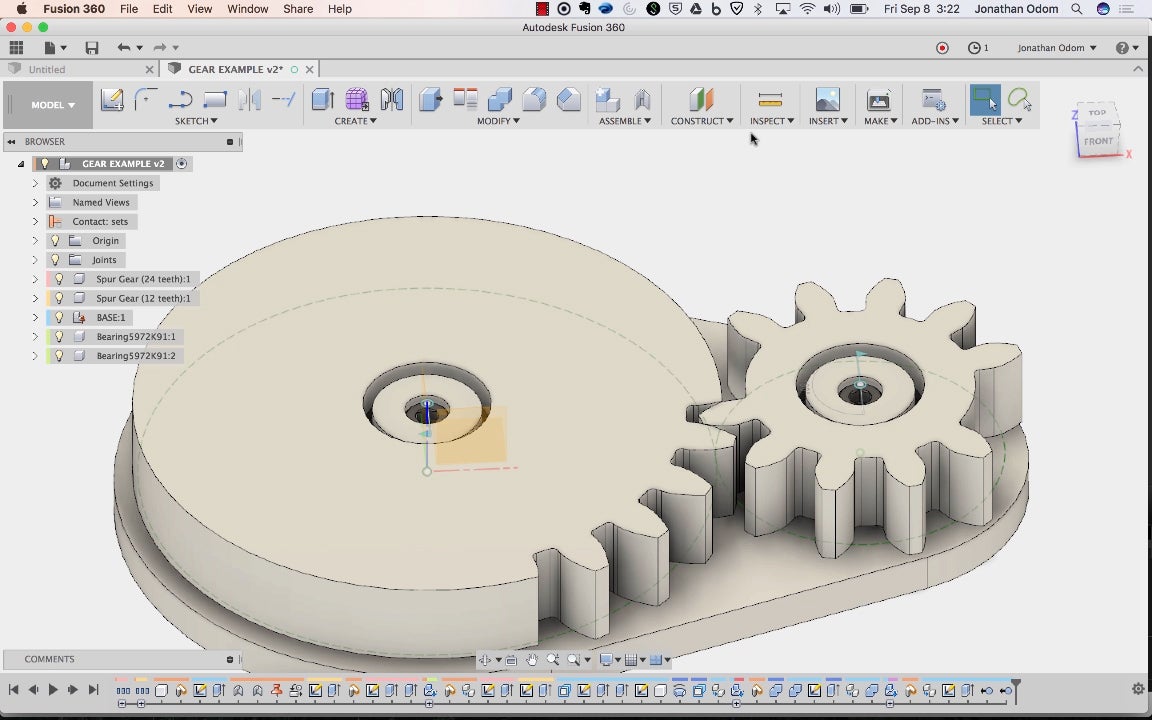Click the Measure ruler icon
Image resolution: width=1152 pixels, height=720 pixels.
[x=770, y=99]
